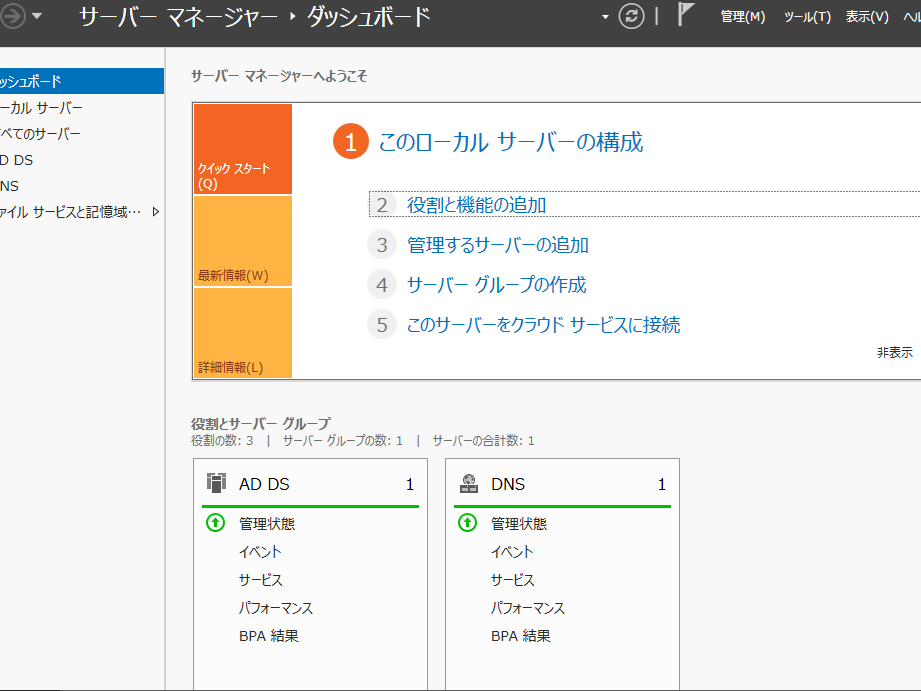The height and width of the screenshot is (691, 921).
Task: Open パフォーマンス in the AD DS tile
Action: pos(276,608)
